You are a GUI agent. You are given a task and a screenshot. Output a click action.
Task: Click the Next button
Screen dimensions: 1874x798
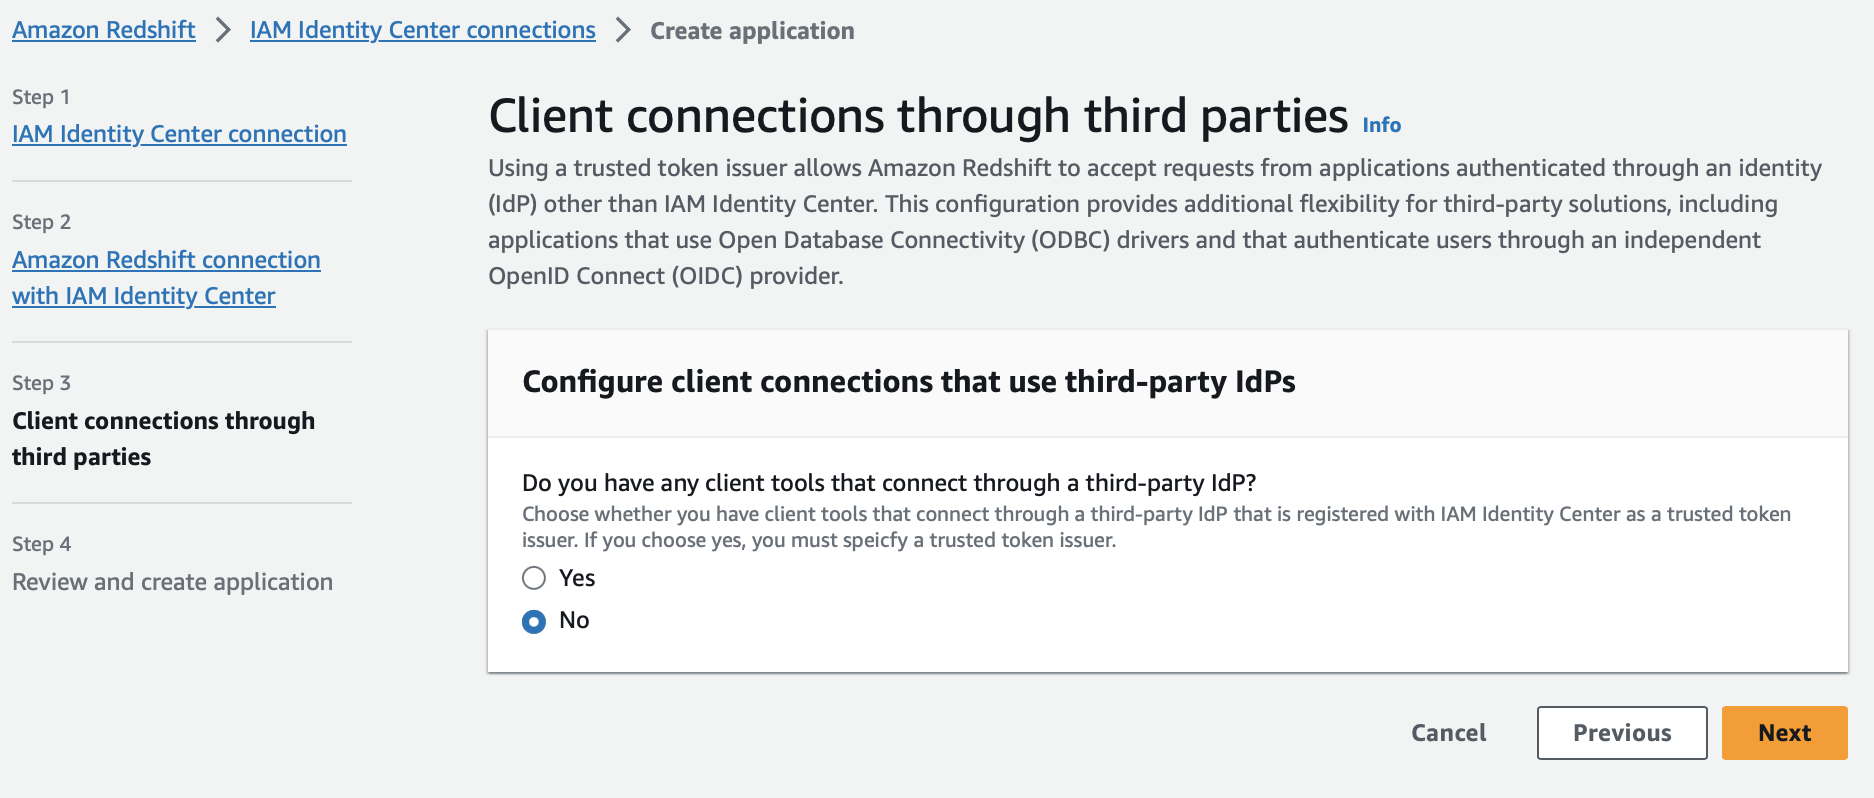click(1784, 733)
